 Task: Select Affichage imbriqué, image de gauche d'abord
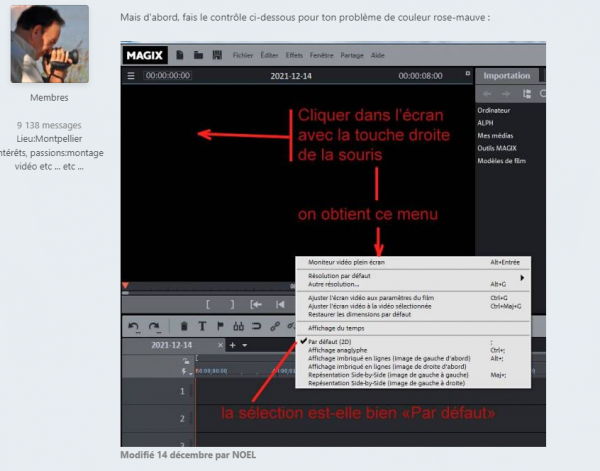click(x=413, y=359)
